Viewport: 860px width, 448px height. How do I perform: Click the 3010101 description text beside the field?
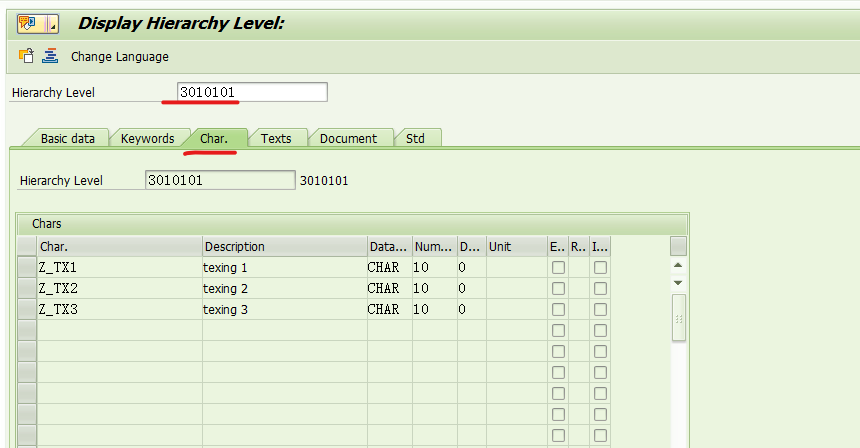click(x=324, y=180)
